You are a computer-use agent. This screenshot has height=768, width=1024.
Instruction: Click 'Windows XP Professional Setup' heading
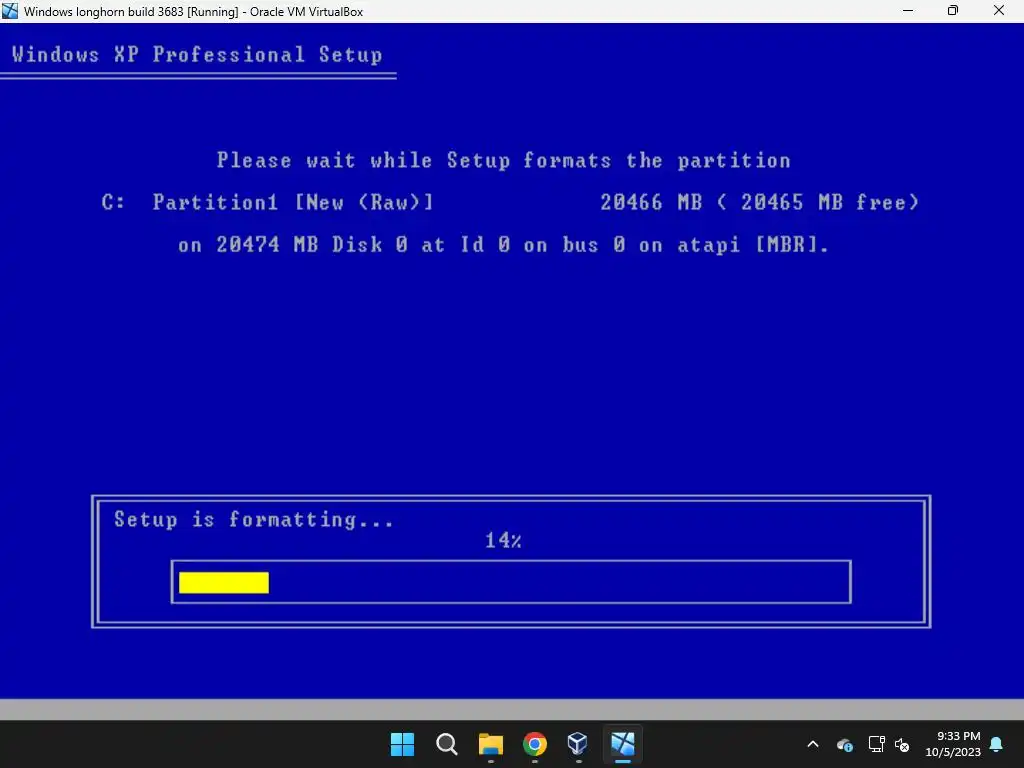pos(197,54)
